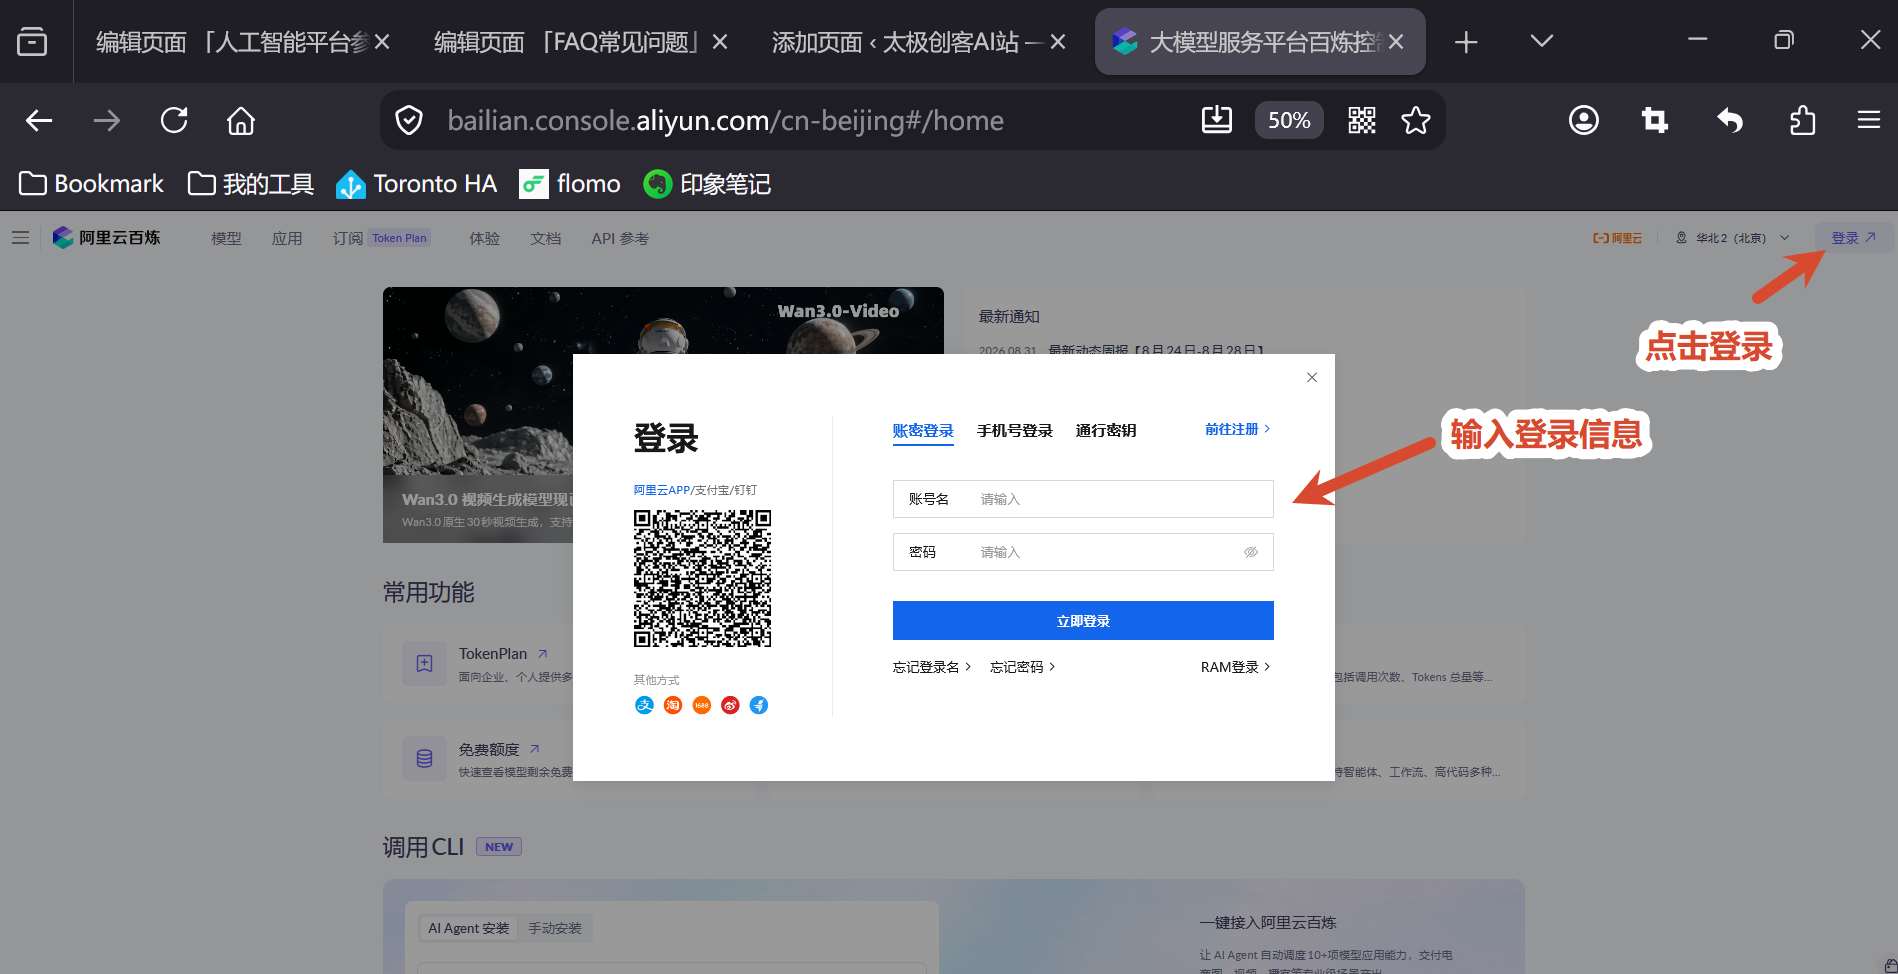Open the 体验 menu item
This screenshot has width=1898, height=974.
(484, 238)
